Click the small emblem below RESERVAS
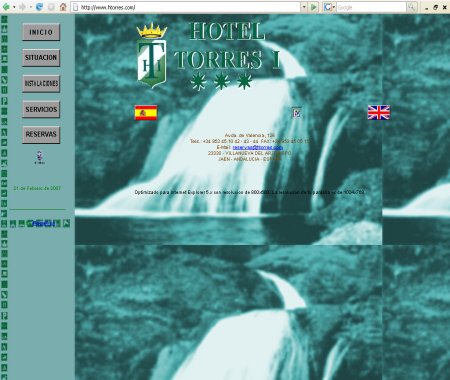 pos(40,157)
